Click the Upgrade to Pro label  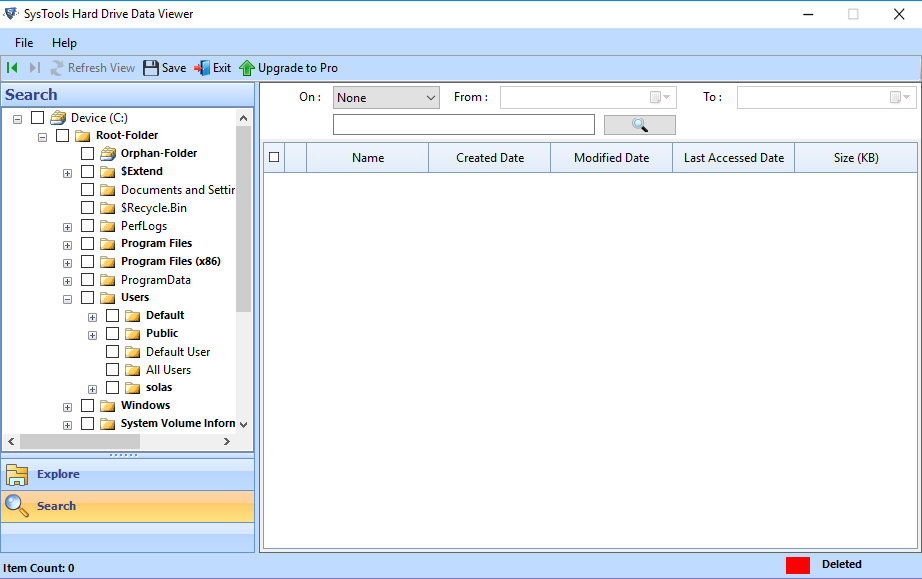tap(298, 68)
